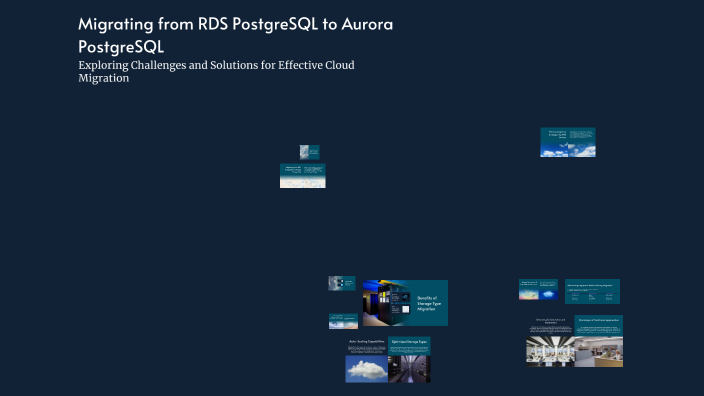This screenshot has width=704, height=396.
Task: Open the small sky slide below the square-icons slide
Action: (343, 321)
